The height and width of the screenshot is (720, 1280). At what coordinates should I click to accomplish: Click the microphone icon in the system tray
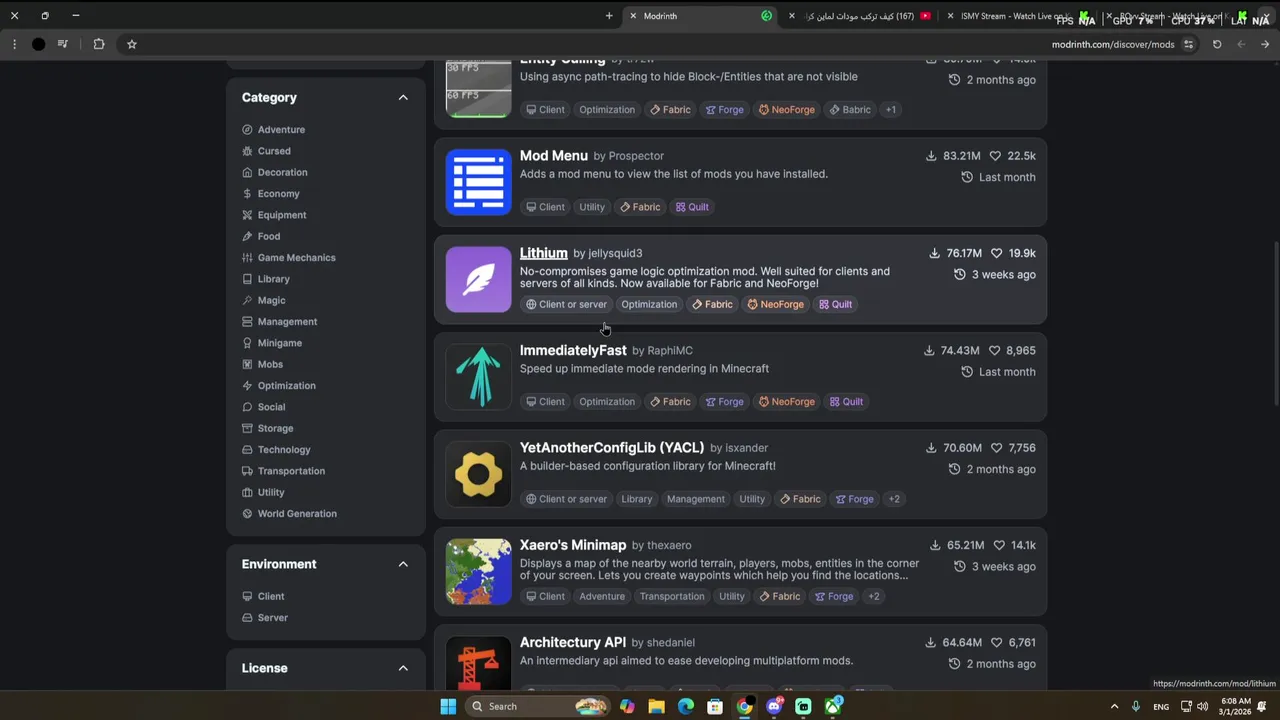(1135, 706)
